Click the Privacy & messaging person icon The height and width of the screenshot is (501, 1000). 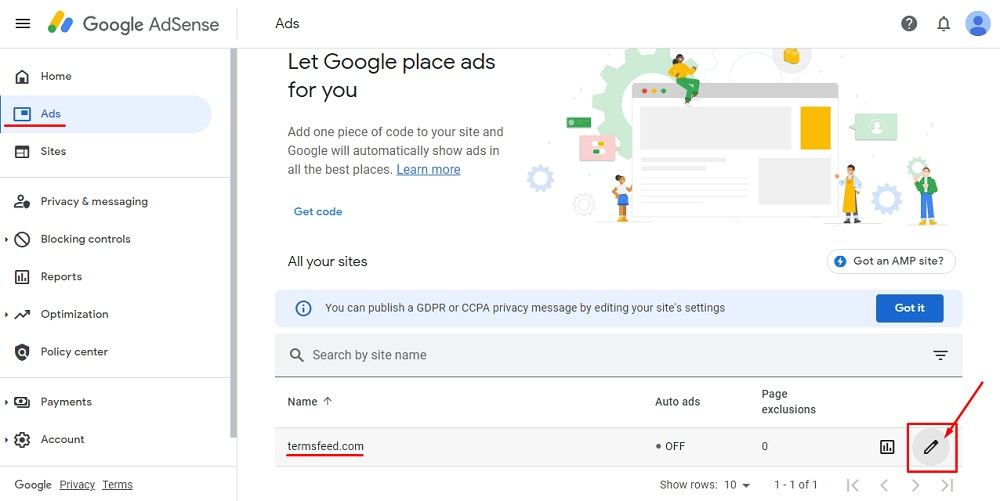(22, 201)
